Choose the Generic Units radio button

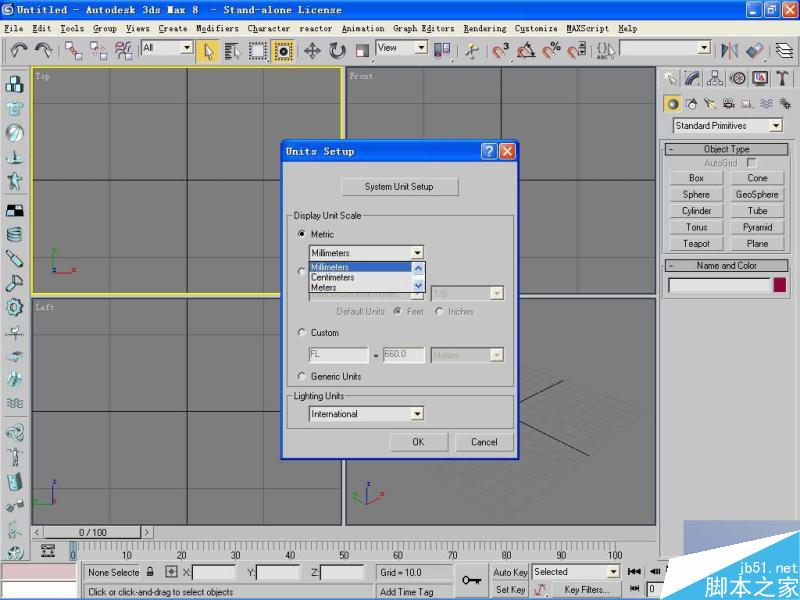[x=302, y=376]
